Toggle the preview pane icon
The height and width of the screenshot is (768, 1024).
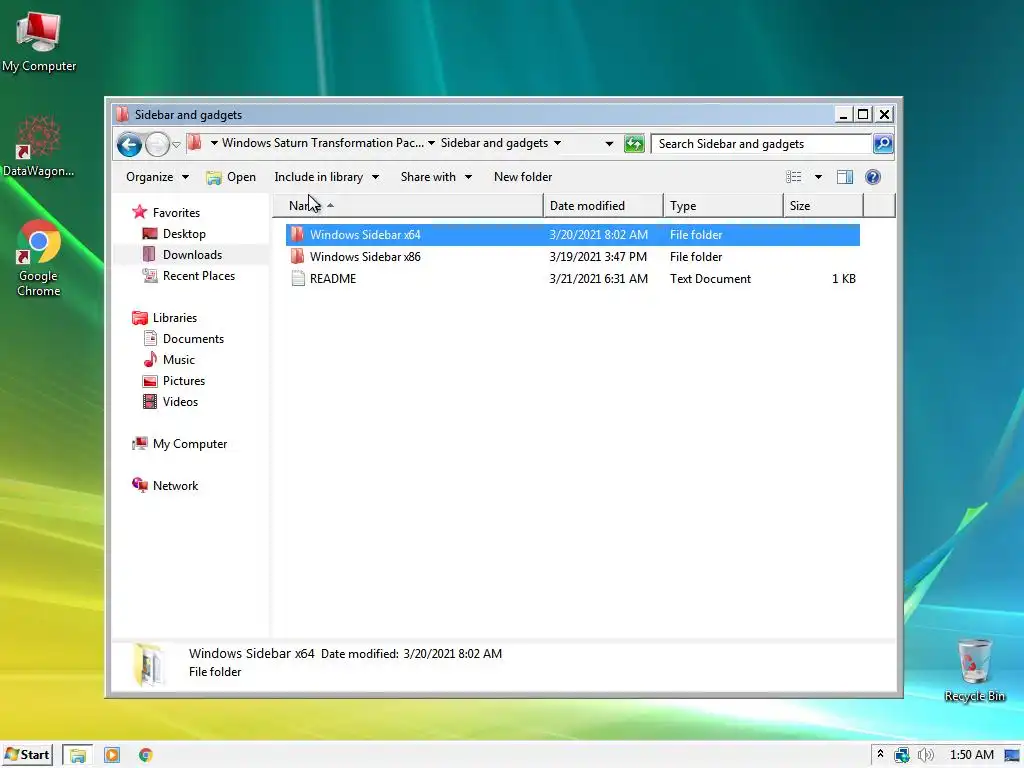tap(844, 177)
